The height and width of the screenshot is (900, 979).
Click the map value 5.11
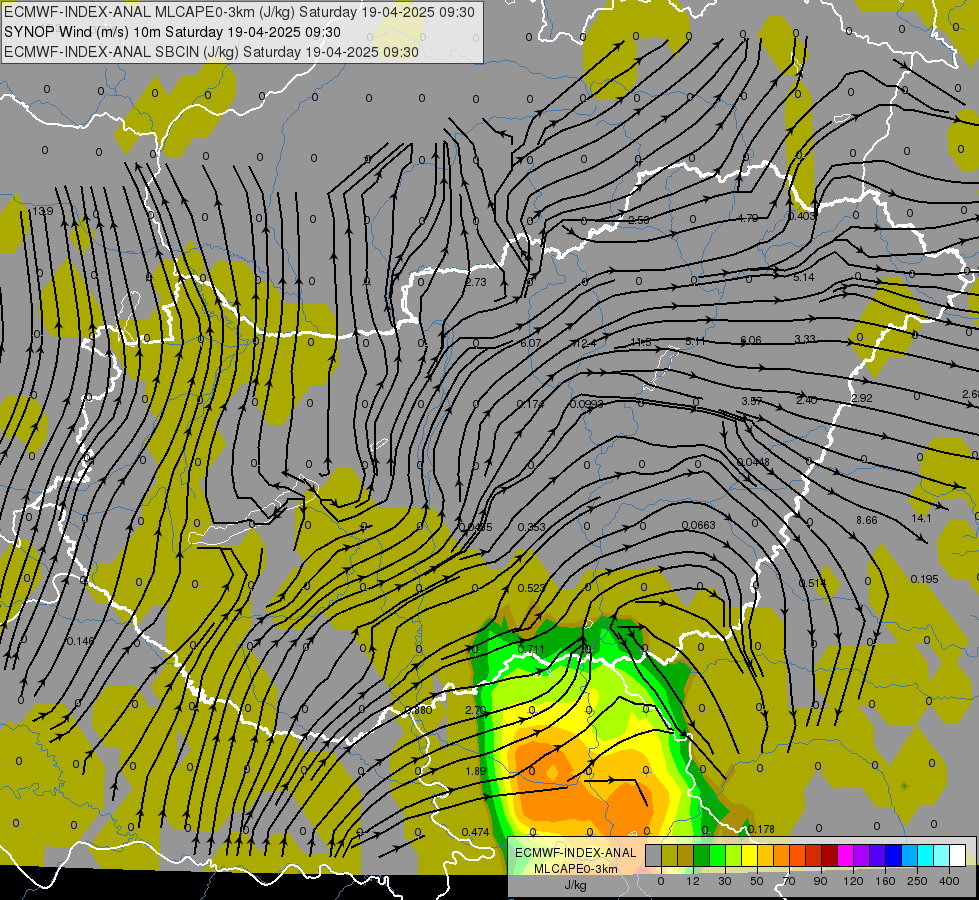(695, 341)
